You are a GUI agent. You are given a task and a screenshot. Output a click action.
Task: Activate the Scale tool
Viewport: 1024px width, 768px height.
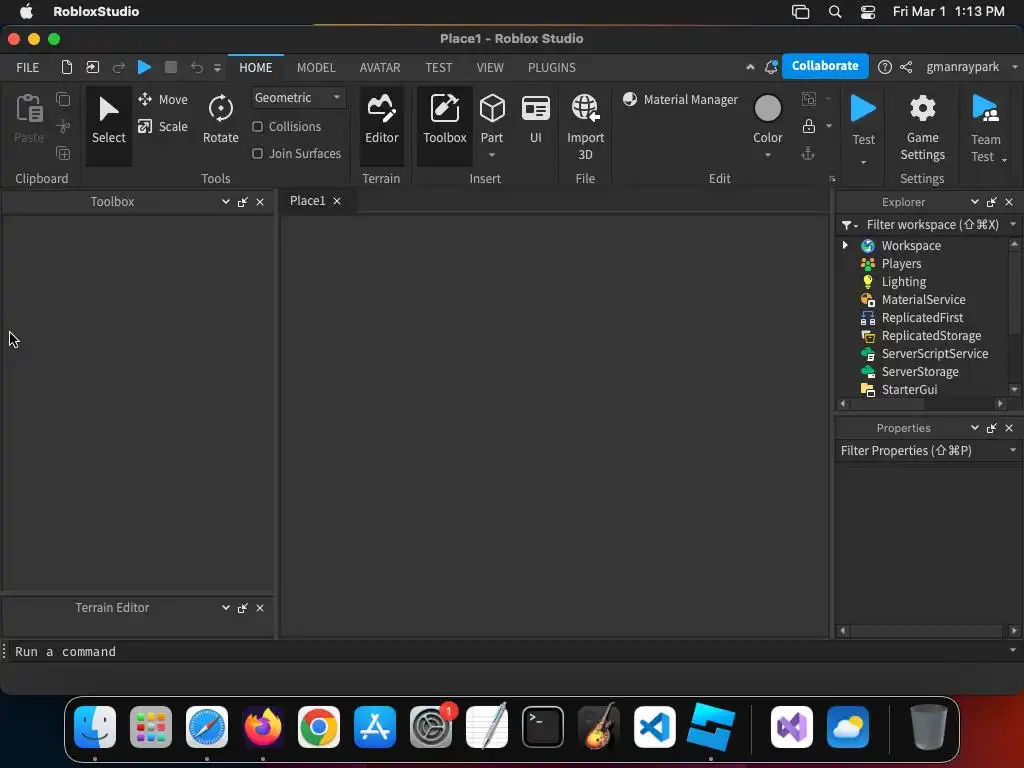pyautogui.click(x=163, y=126)
